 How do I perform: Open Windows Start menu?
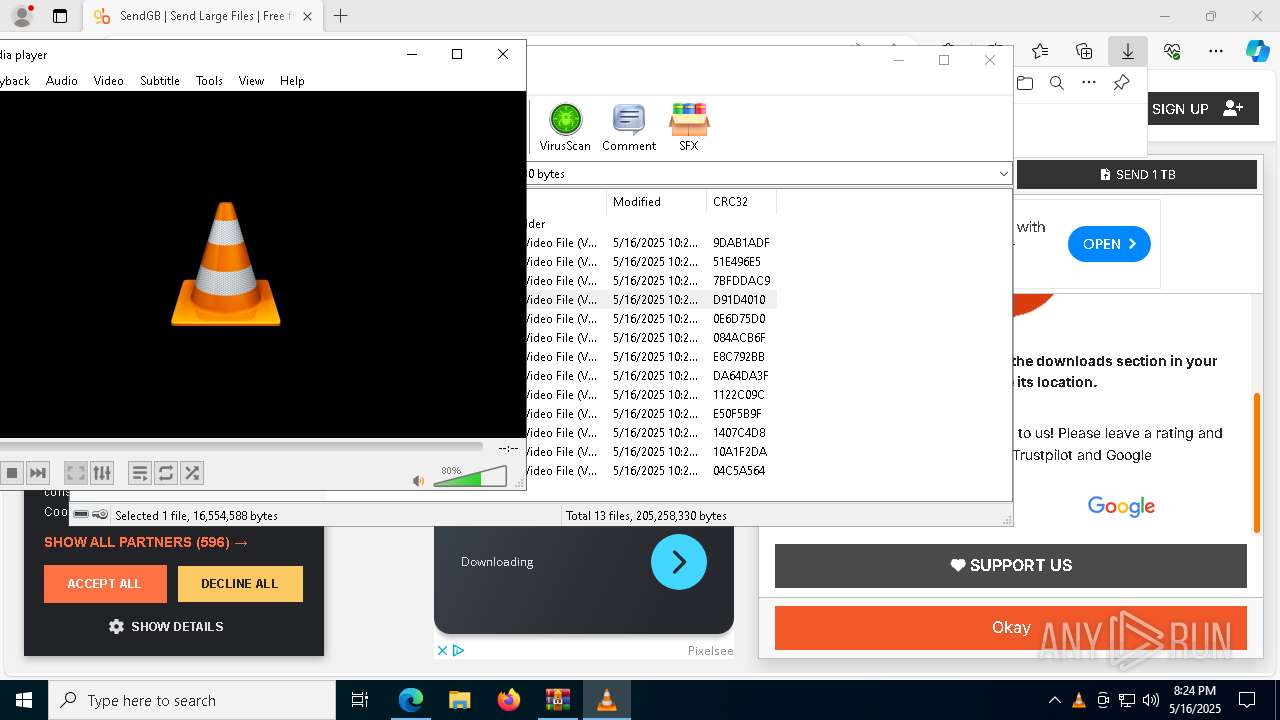click(x=24, y=700)
